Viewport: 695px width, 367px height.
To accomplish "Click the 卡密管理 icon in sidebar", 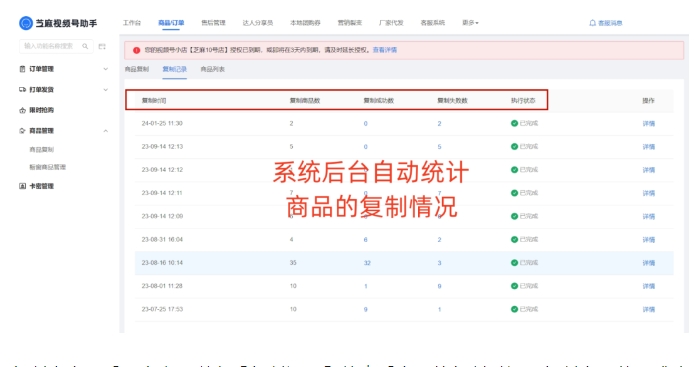I will pyautogui.click(x=23, y=186).
